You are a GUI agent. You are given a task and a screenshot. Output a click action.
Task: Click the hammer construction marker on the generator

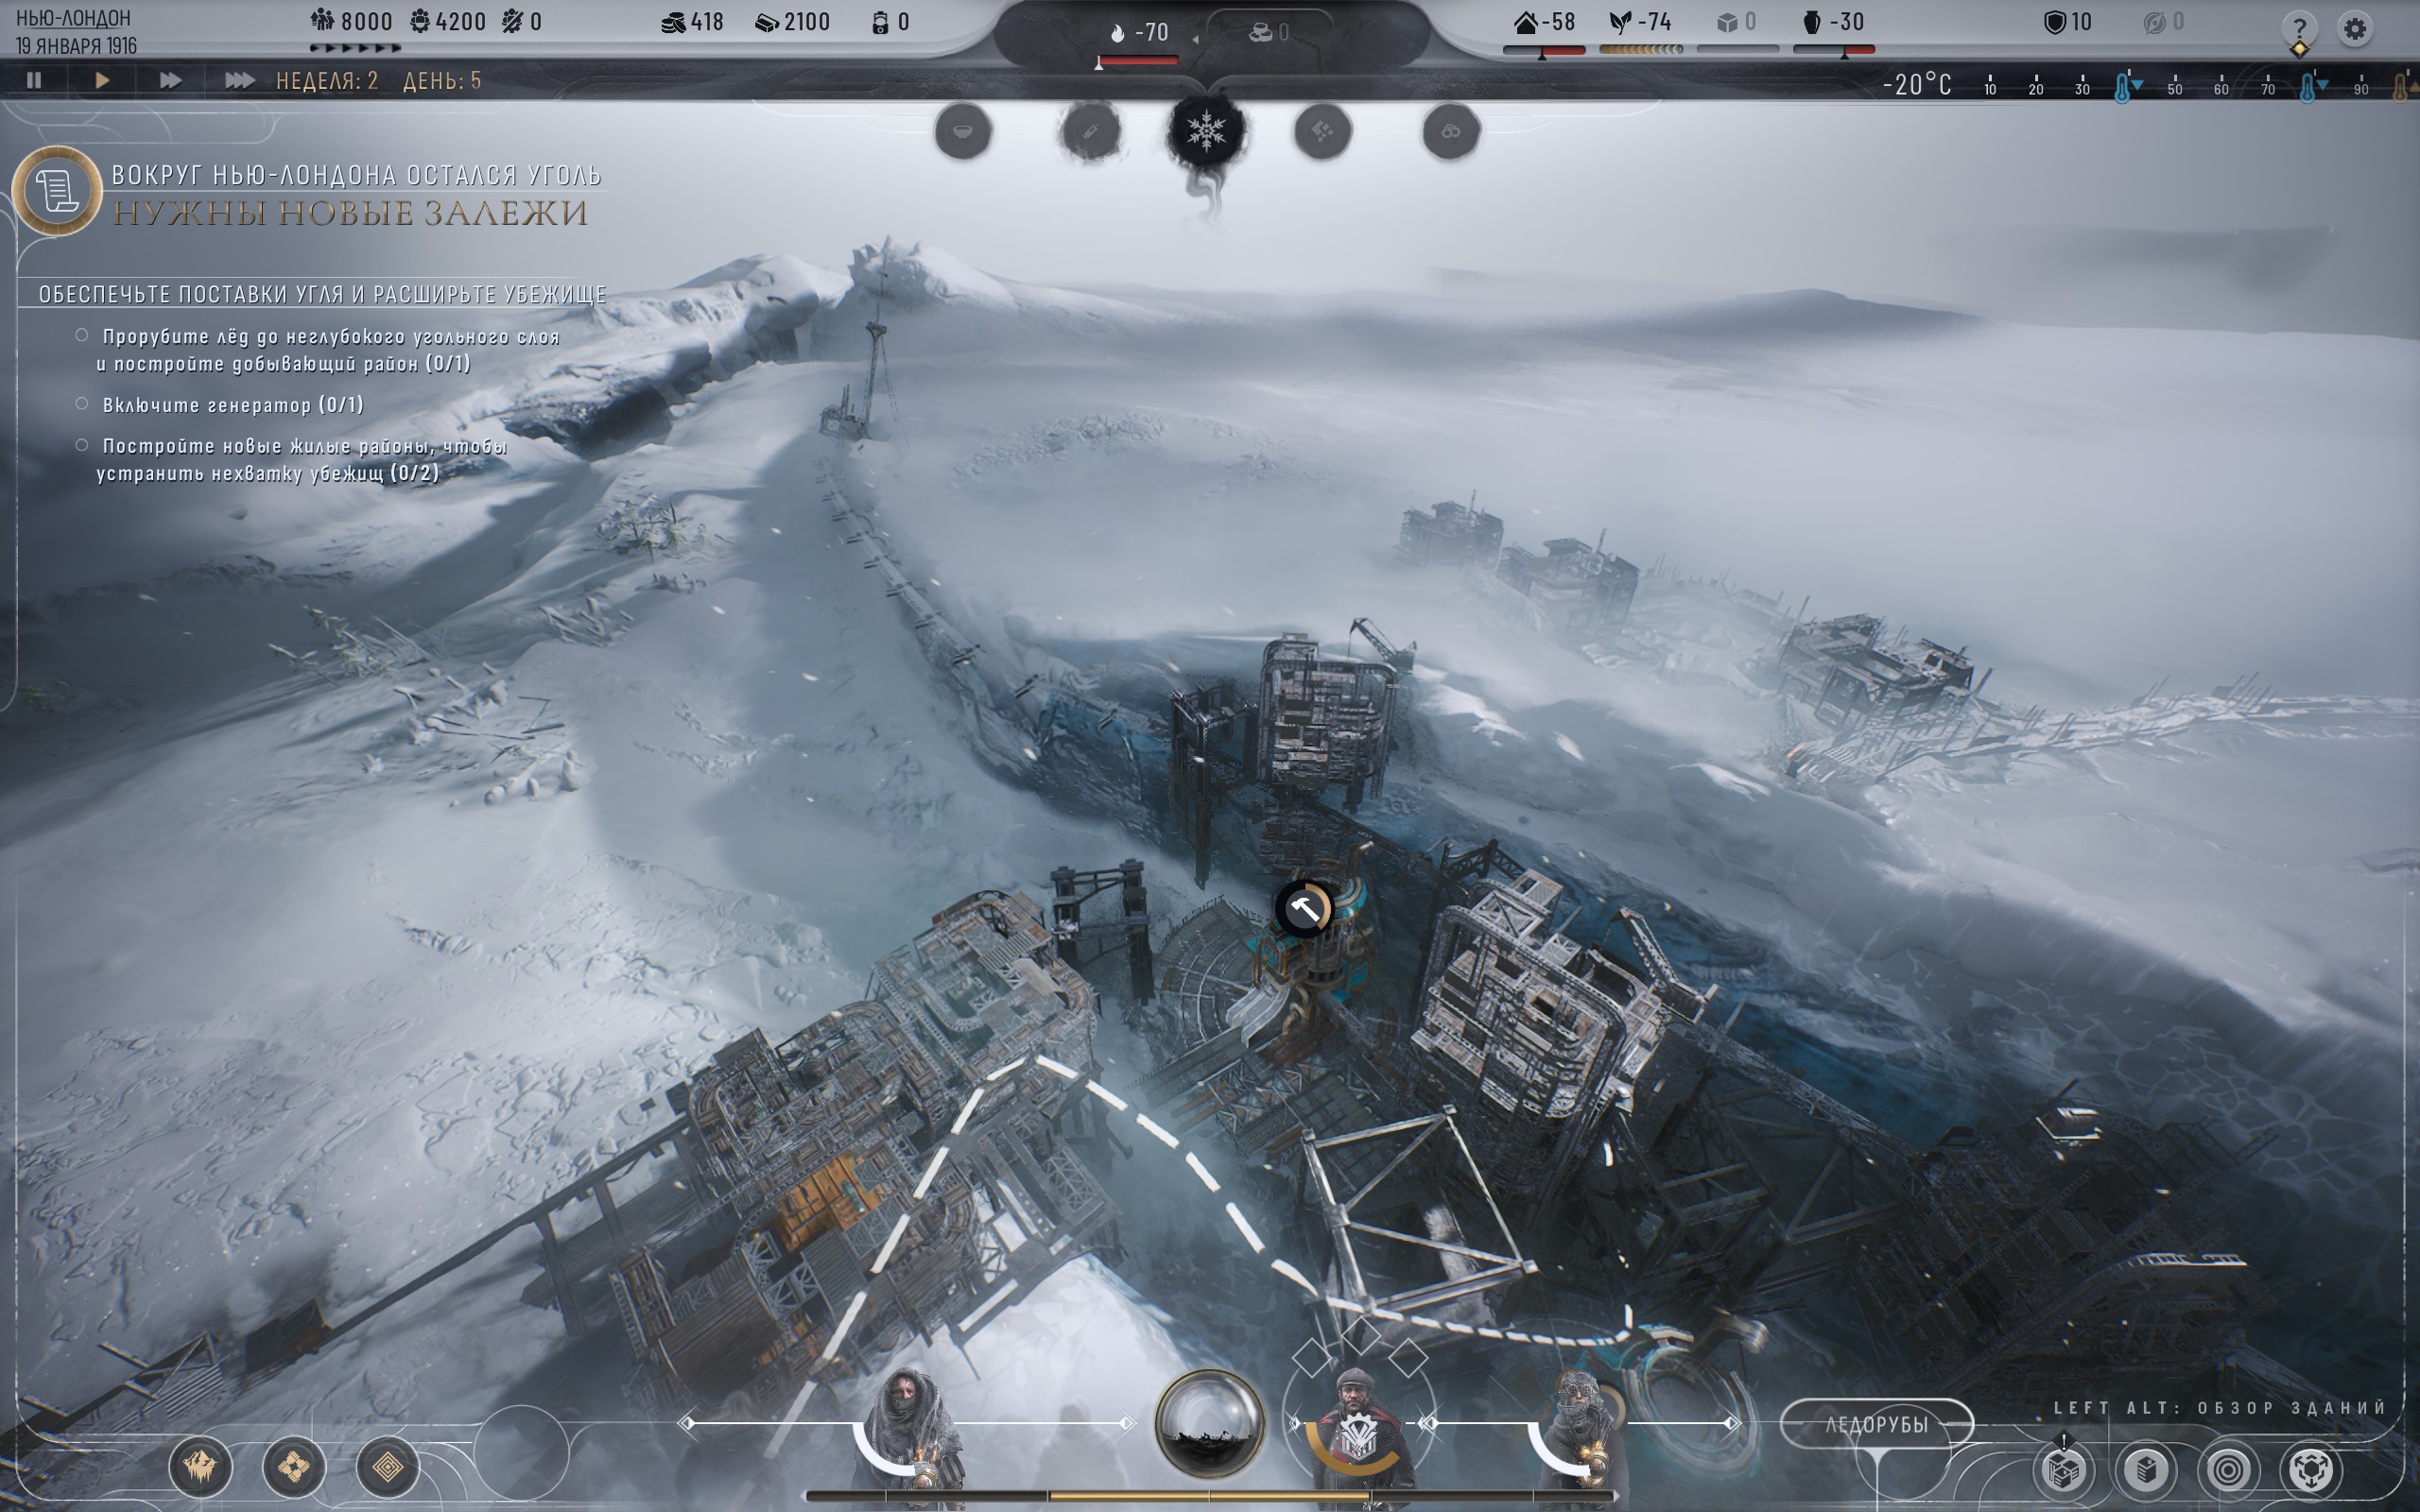tap(1304, 908)
